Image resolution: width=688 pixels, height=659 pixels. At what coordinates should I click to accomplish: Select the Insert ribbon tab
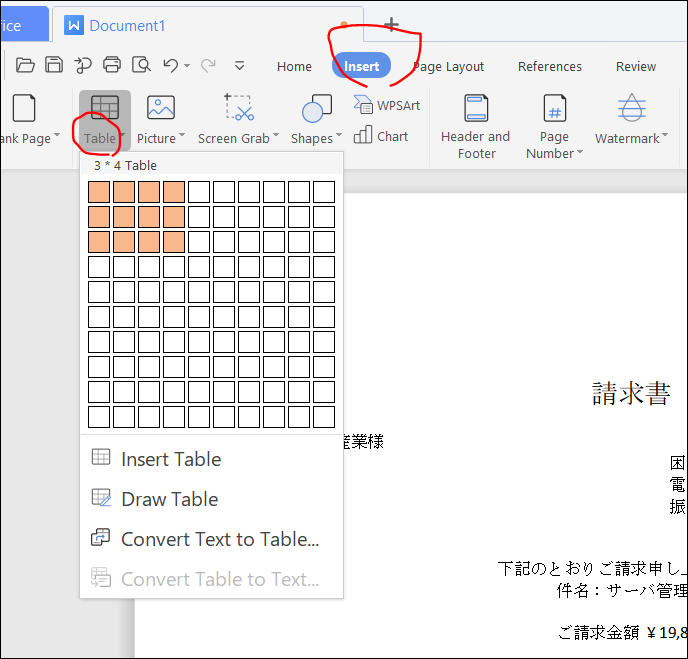click(361, 66)
